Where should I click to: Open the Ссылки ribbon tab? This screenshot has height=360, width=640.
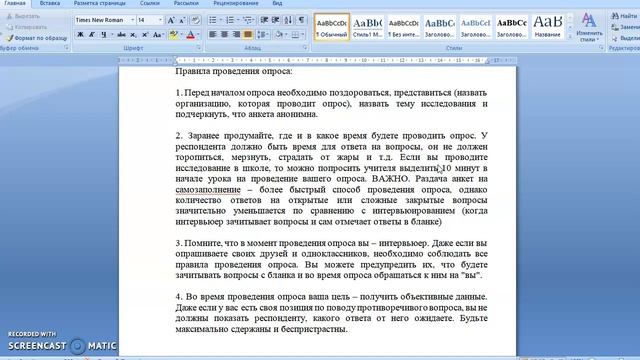pyautogui.click(x=150, y=3)
